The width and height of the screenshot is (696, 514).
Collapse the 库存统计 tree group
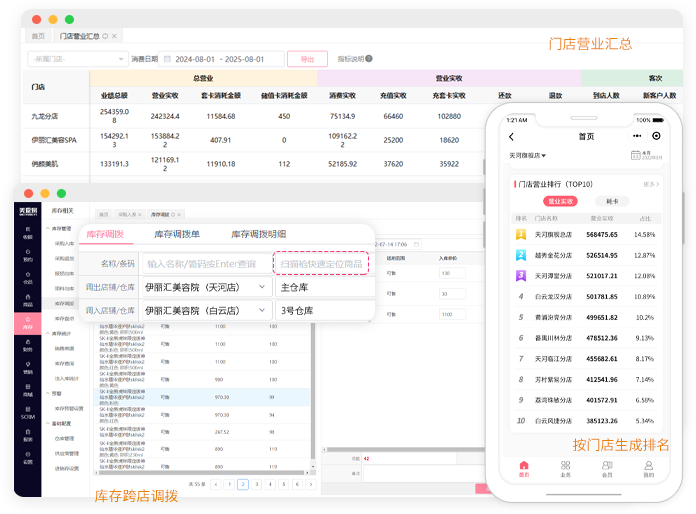47,333
